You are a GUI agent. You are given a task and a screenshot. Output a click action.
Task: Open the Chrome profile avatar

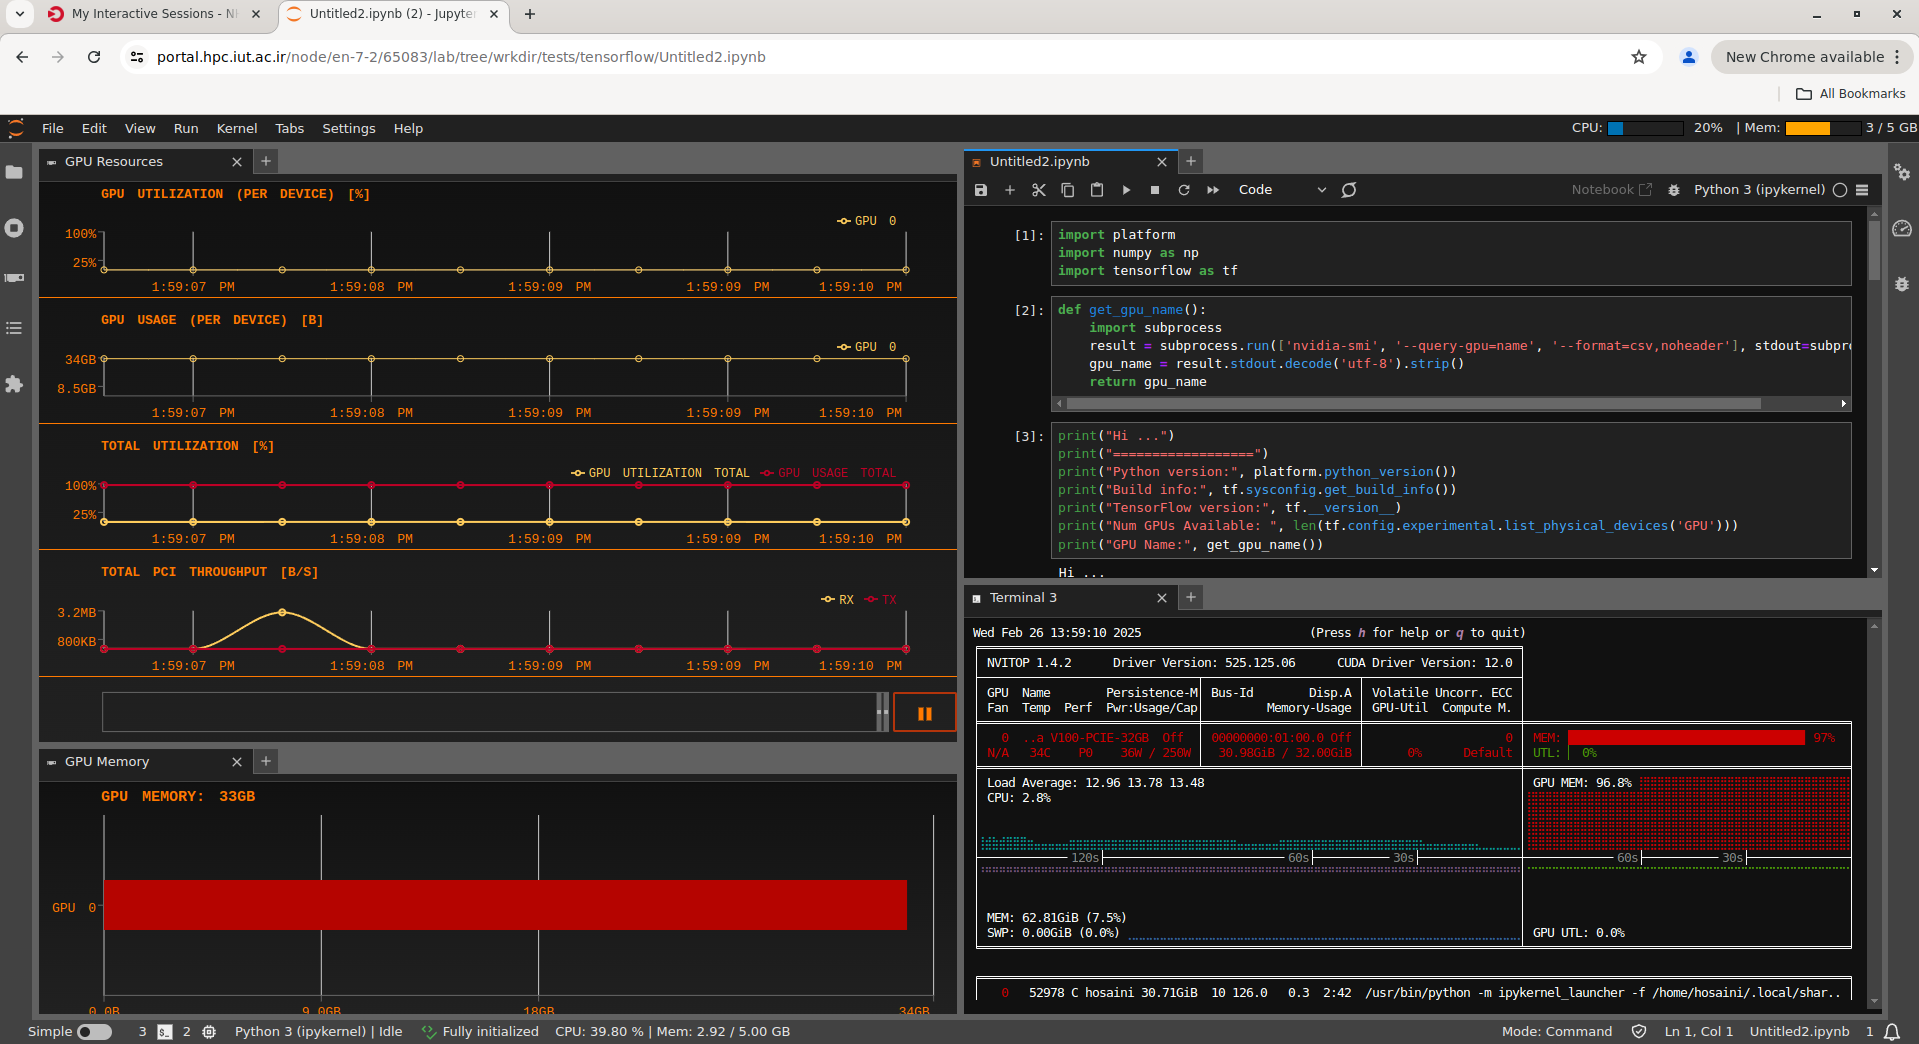coord(1689,57)
